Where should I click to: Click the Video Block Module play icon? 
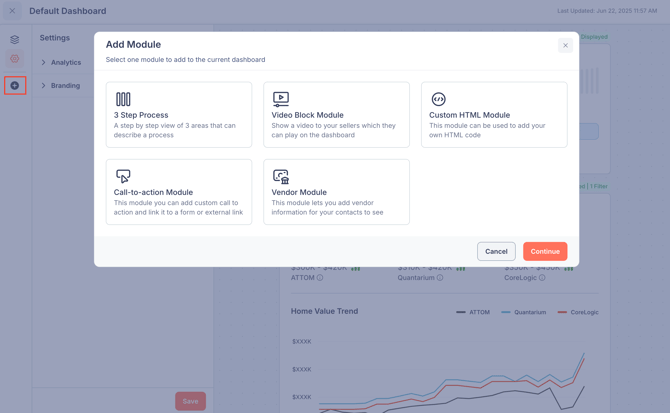pyautogui.click(x=281, y=99)
